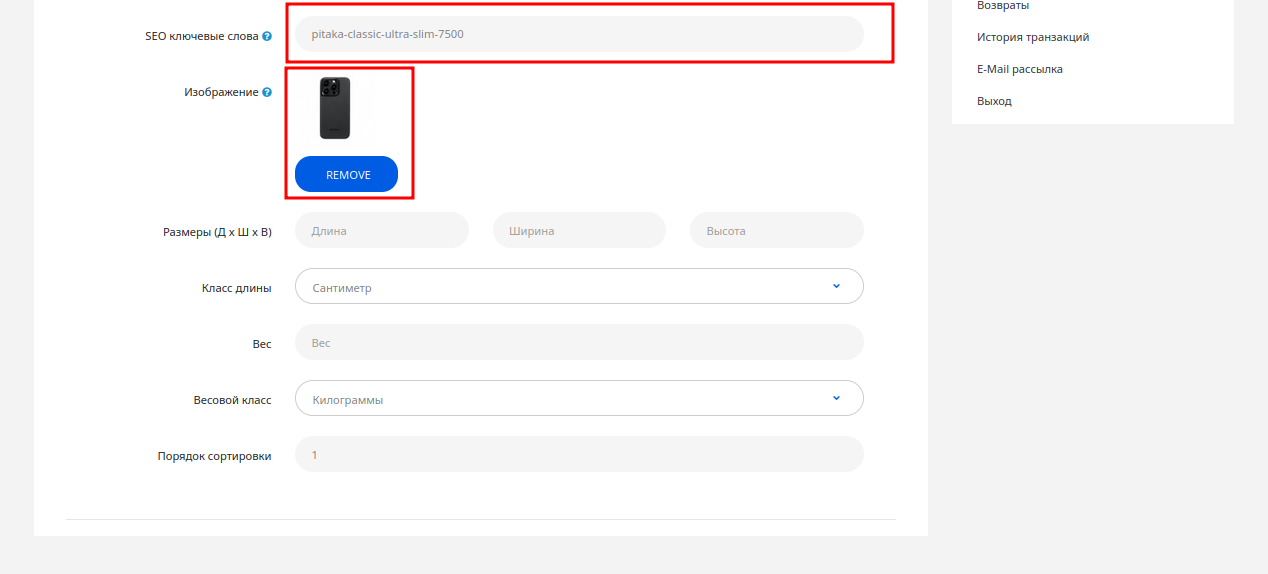Open Возвраты in the account sidebar
Screen dimensions: 1268x574
(1002, 6)
